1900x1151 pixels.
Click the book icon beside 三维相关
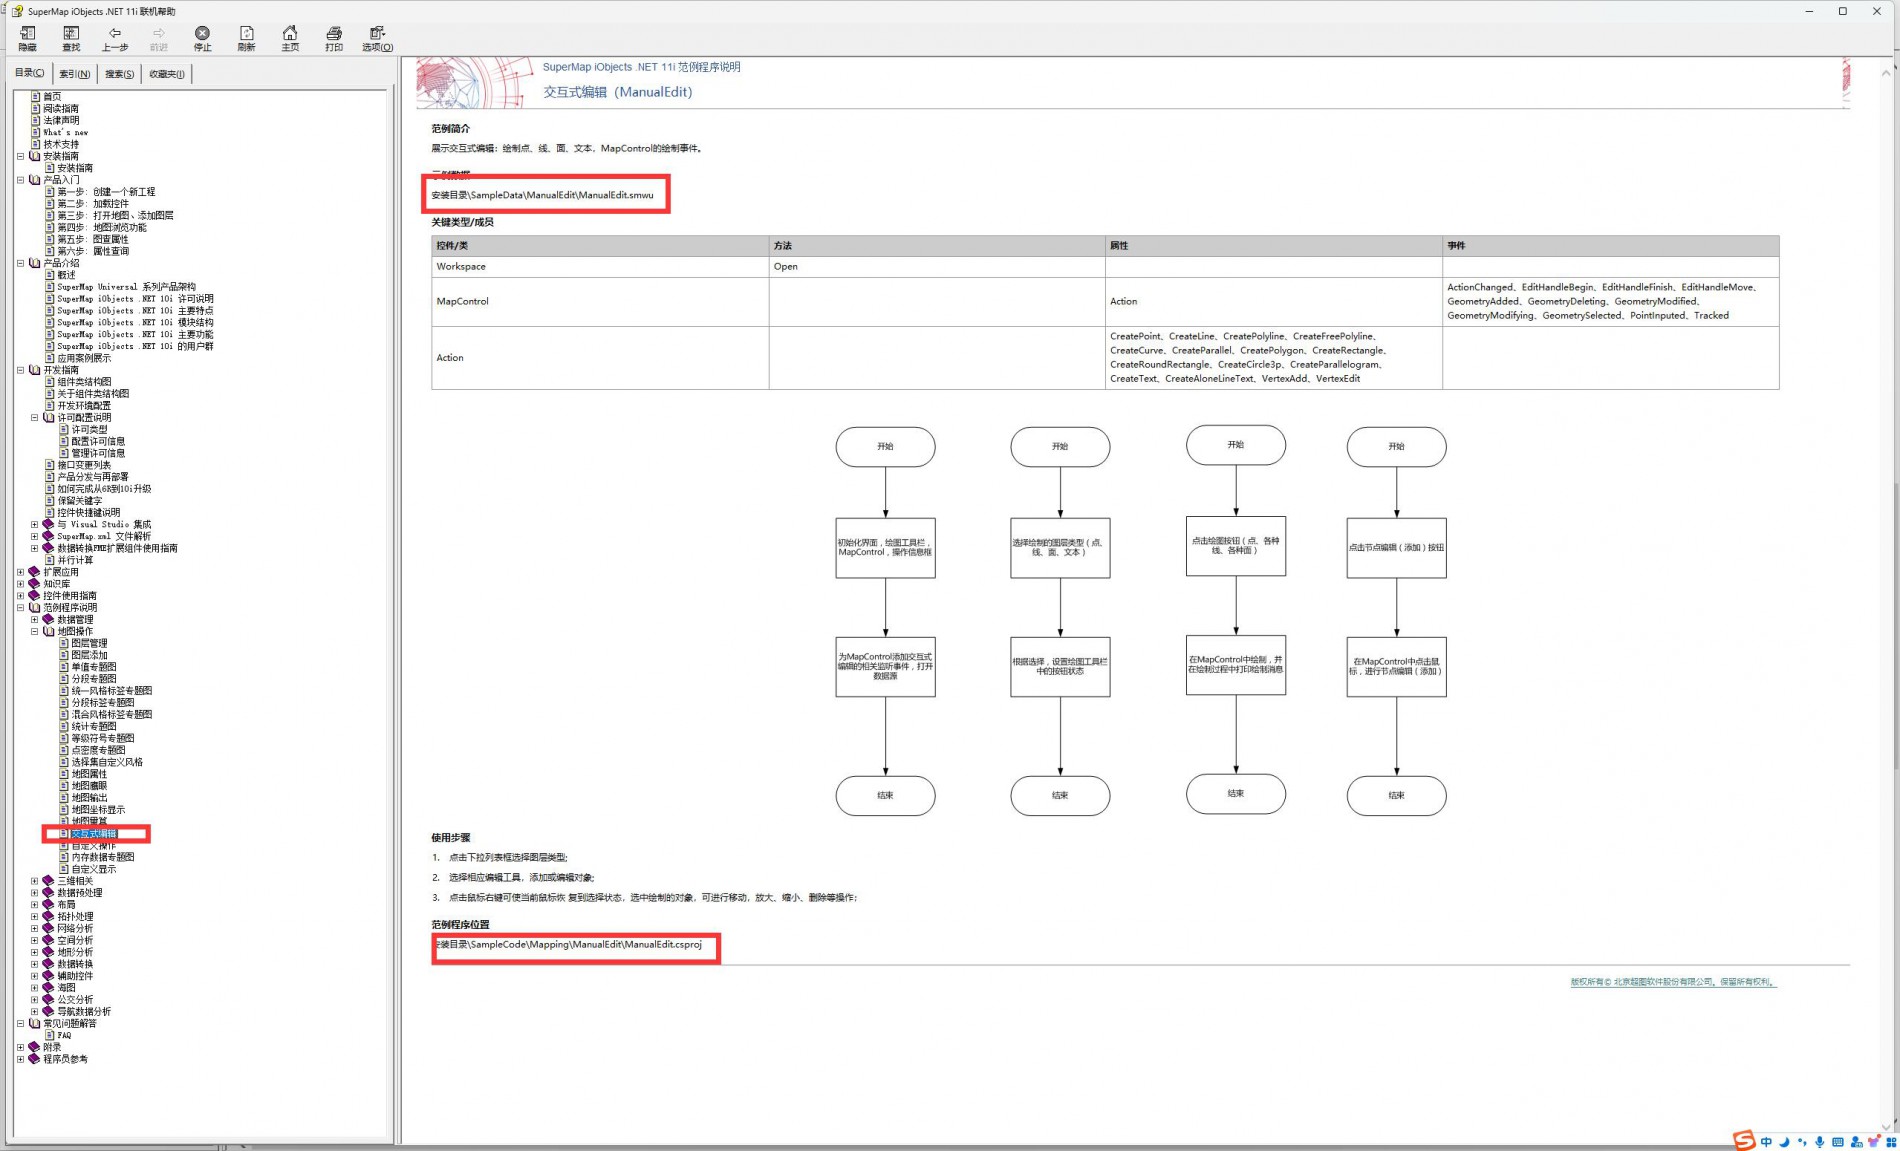[49, 881]
